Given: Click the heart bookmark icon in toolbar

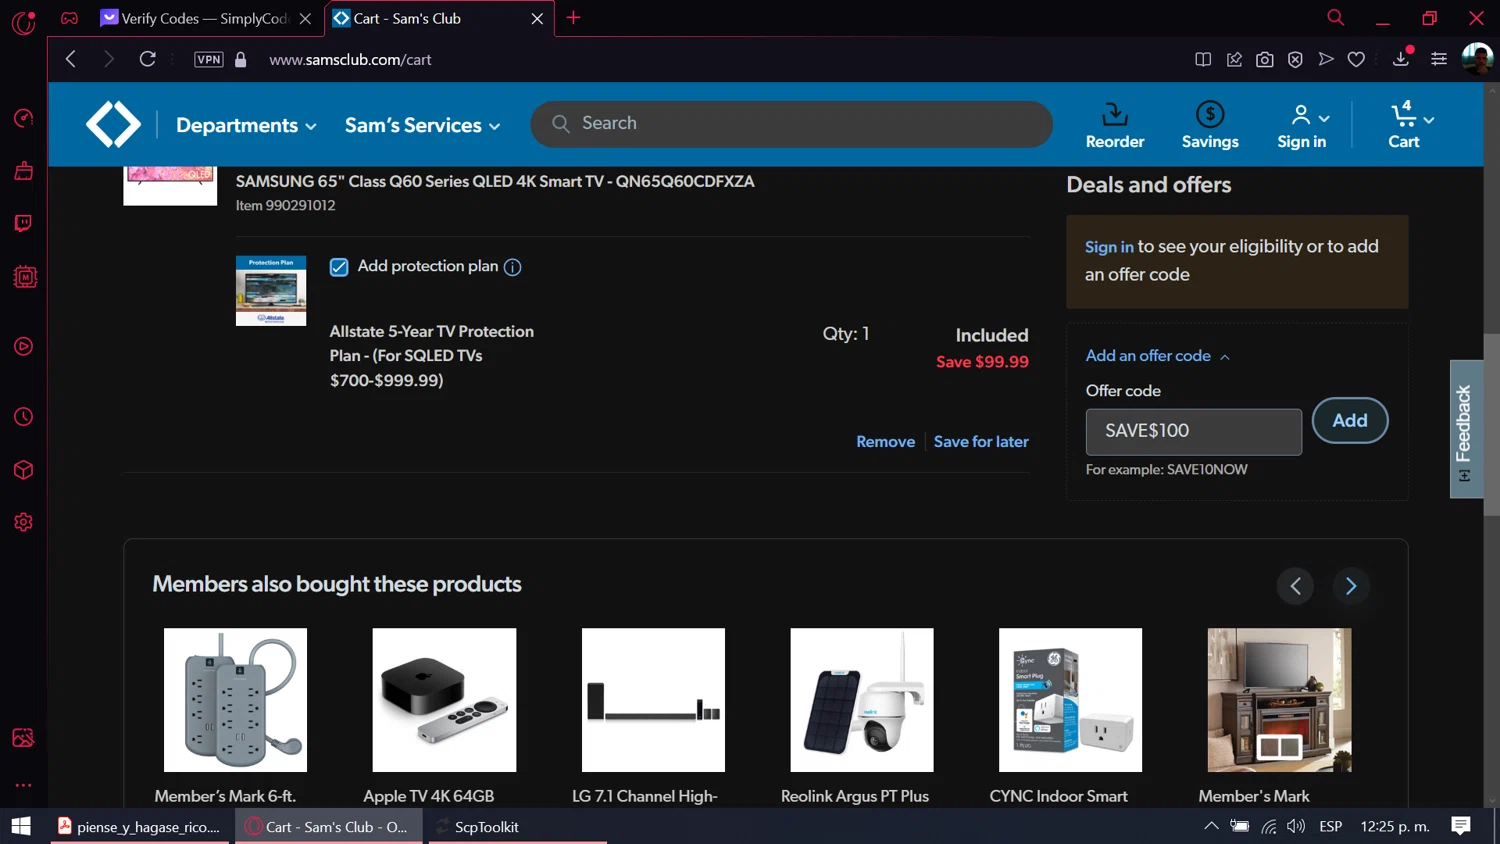Looking at the screenshot, I should tap(1356, 59).
